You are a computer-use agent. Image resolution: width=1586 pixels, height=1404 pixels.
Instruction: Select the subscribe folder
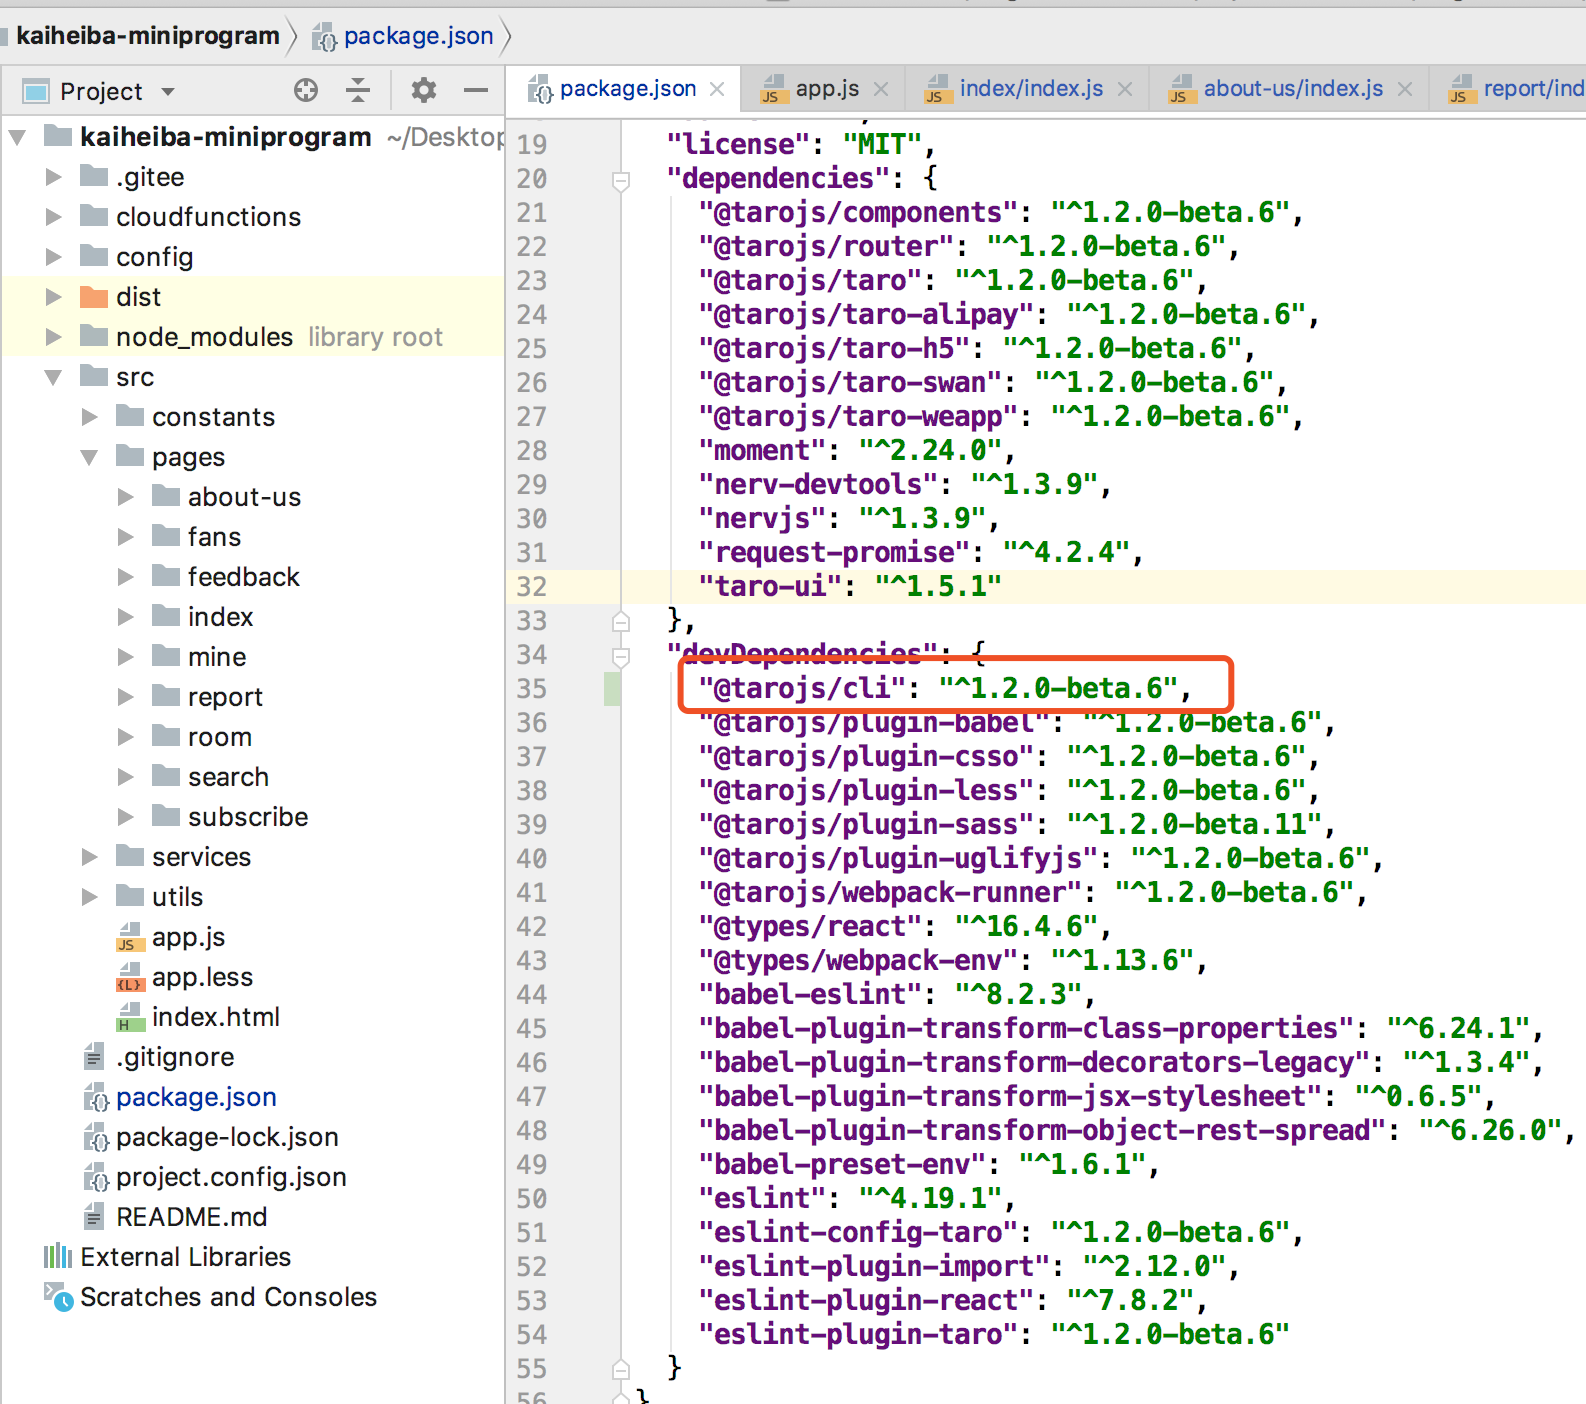(x=248, y=817)
